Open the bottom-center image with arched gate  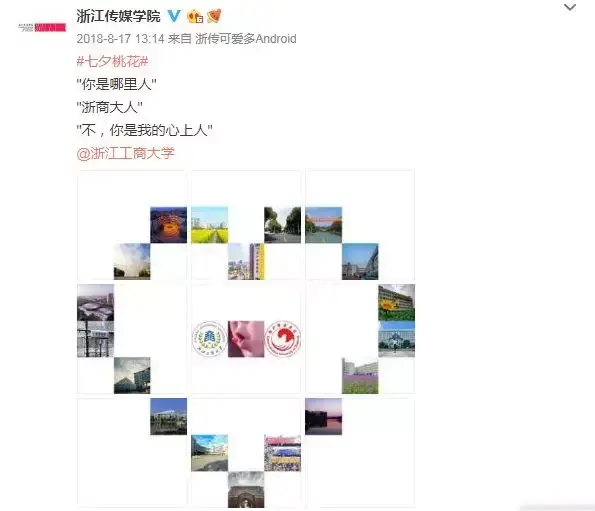point(246,453)
